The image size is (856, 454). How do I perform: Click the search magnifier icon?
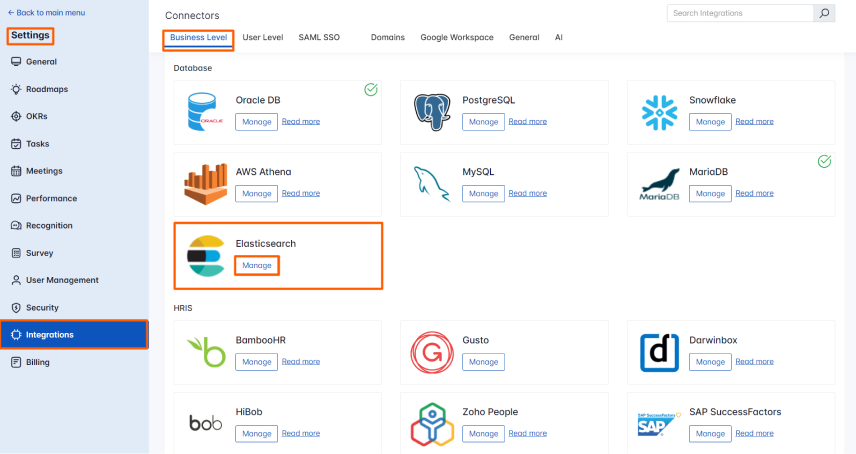[824, 13]
